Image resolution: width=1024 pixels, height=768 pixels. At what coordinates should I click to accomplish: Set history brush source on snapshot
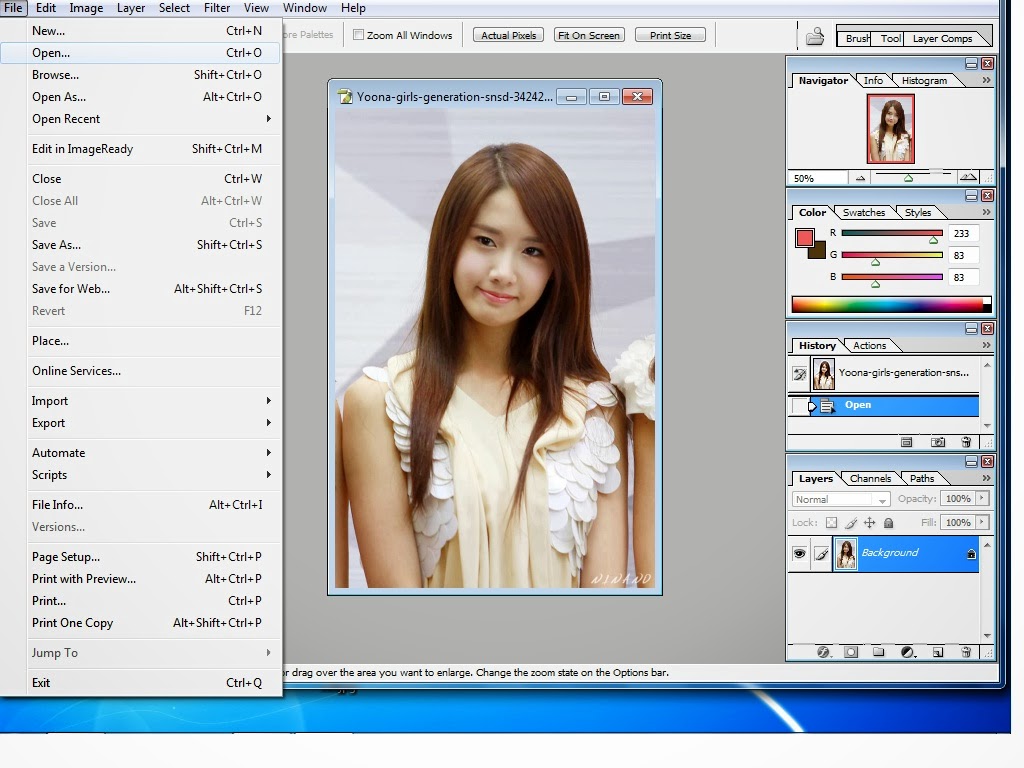pos(799,374)
